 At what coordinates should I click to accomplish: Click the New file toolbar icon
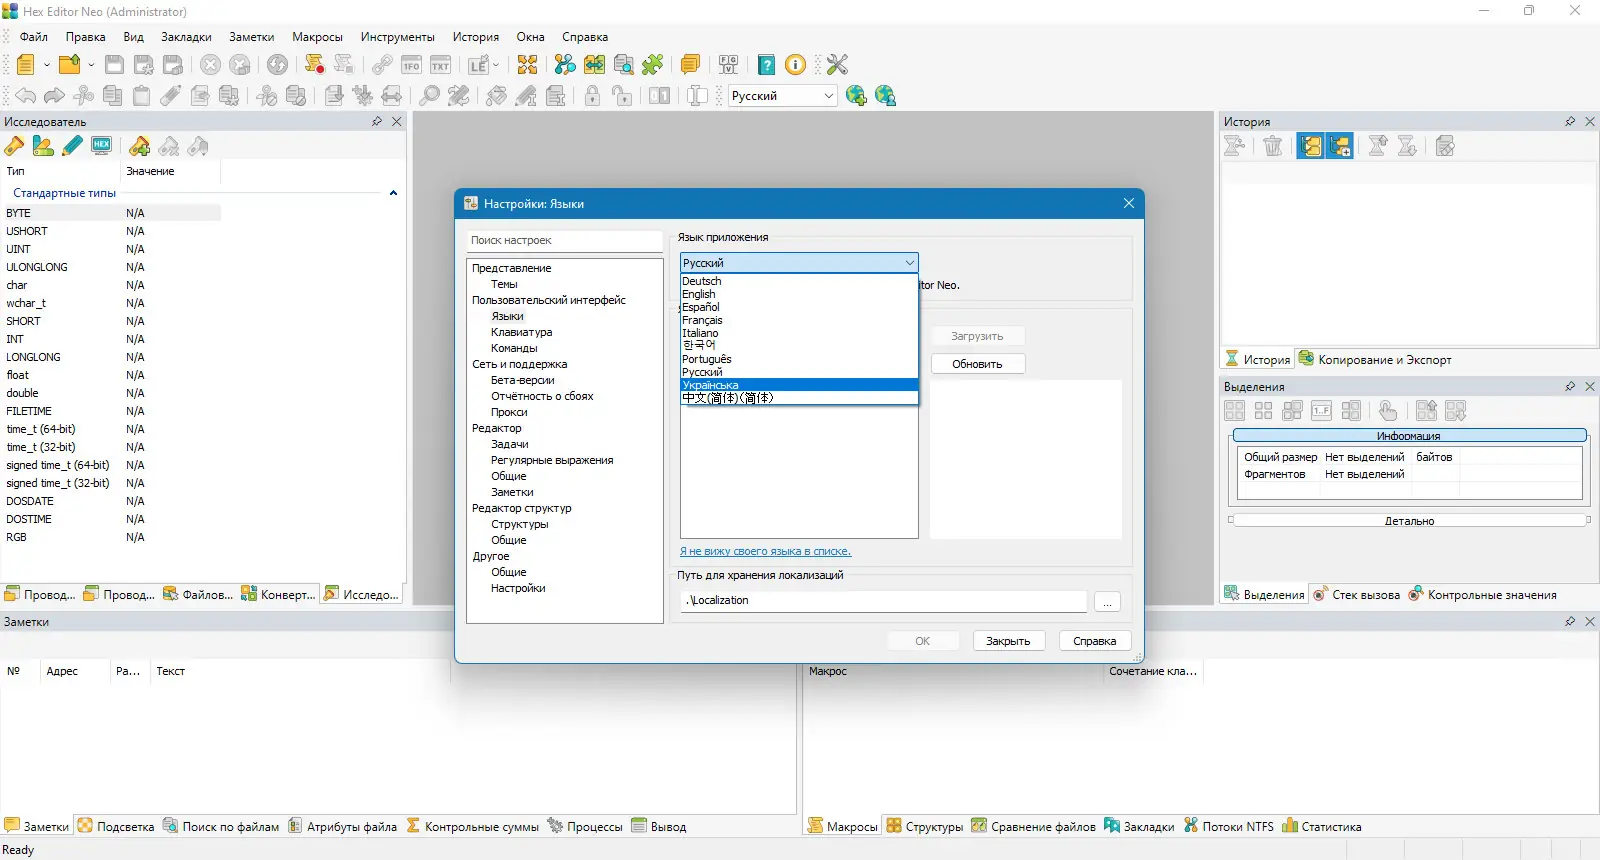click(26, 65)
